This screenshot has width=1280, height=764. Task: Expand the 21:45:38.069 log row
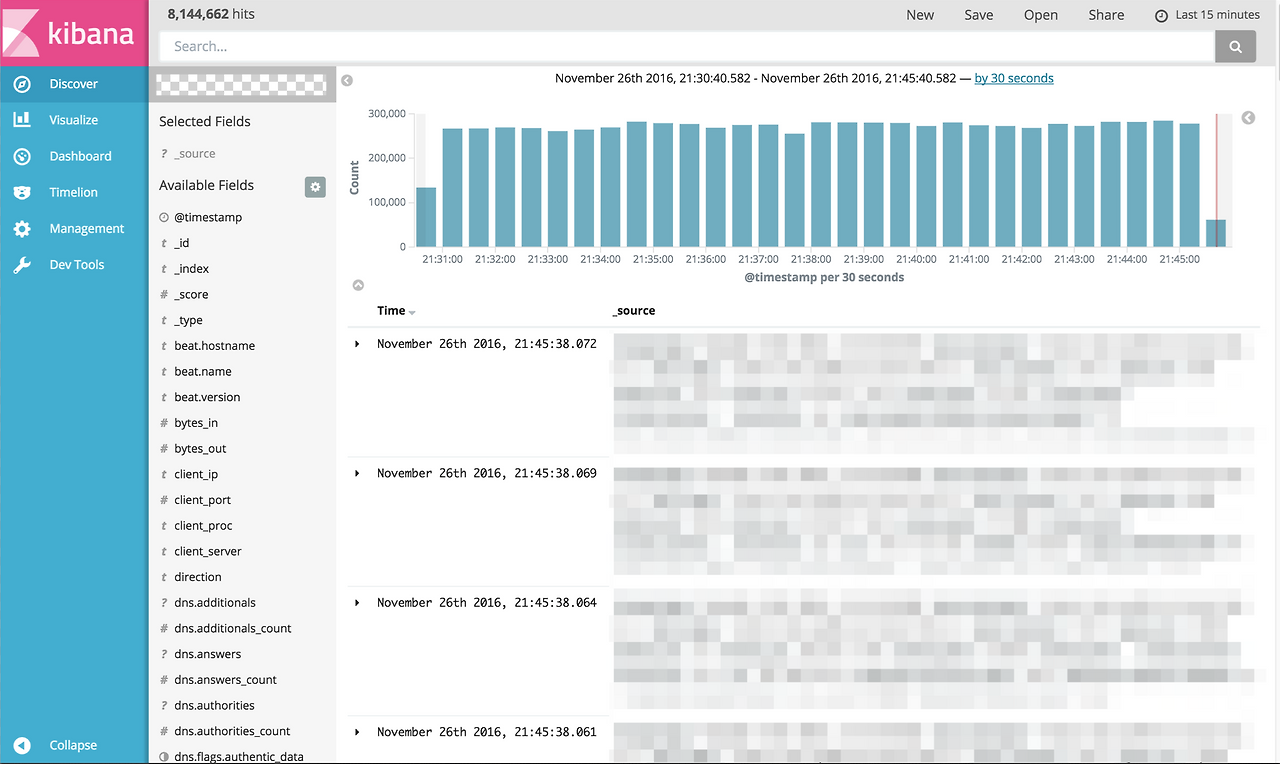point(357,473)
